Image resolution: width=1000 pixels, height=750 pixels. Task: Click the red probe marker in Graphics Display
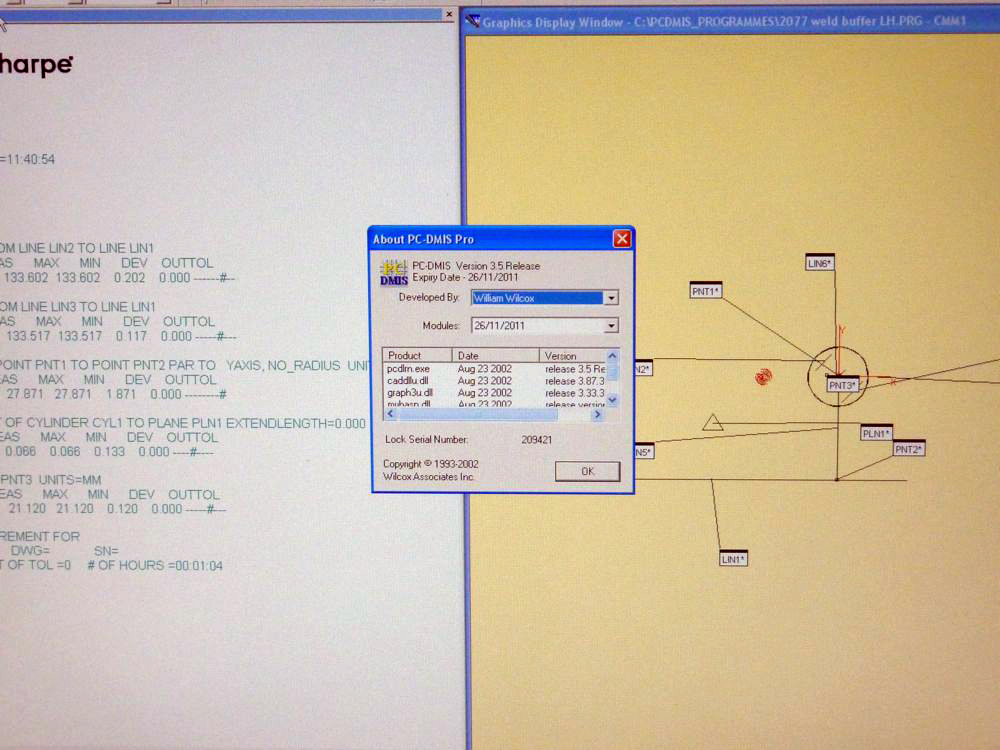pyautogui.click(x=763, y=377)
